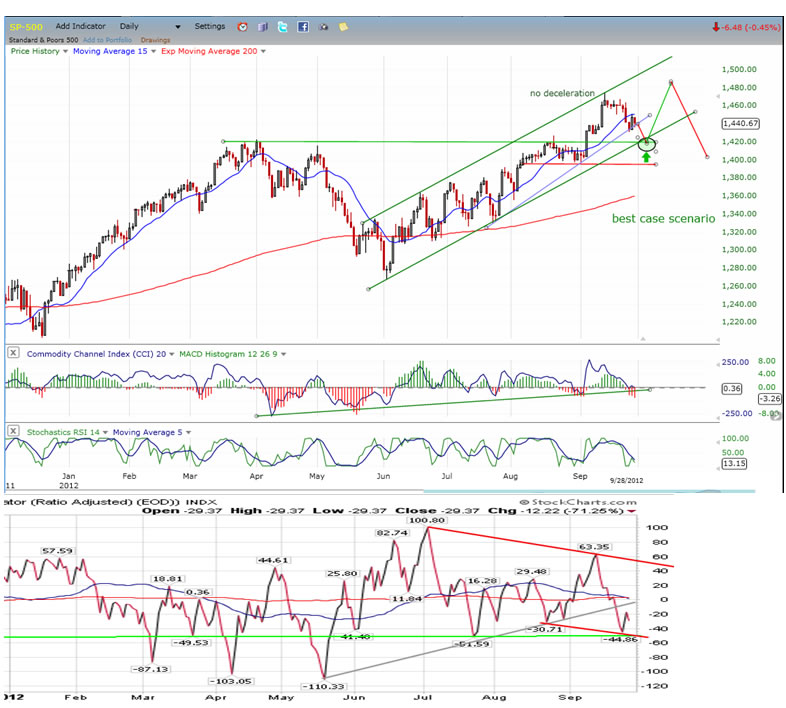786x708 pixels.
Task: Open the Add Indicator menu
Action: tap(83, 25)
